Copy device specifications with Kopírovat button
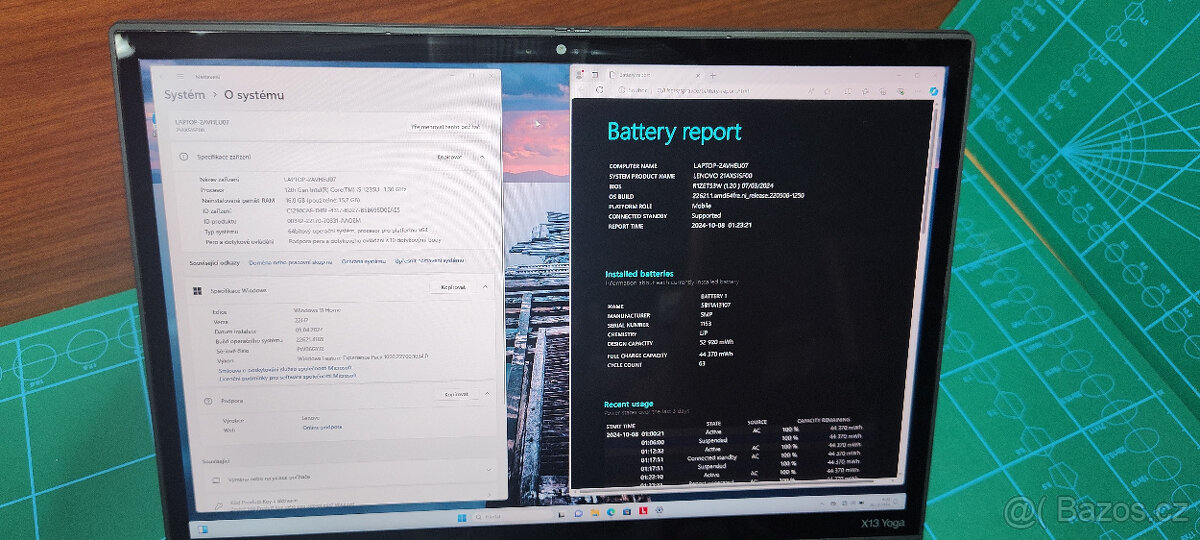Screen dimensions: 1200x540 [x=450, y=157]
